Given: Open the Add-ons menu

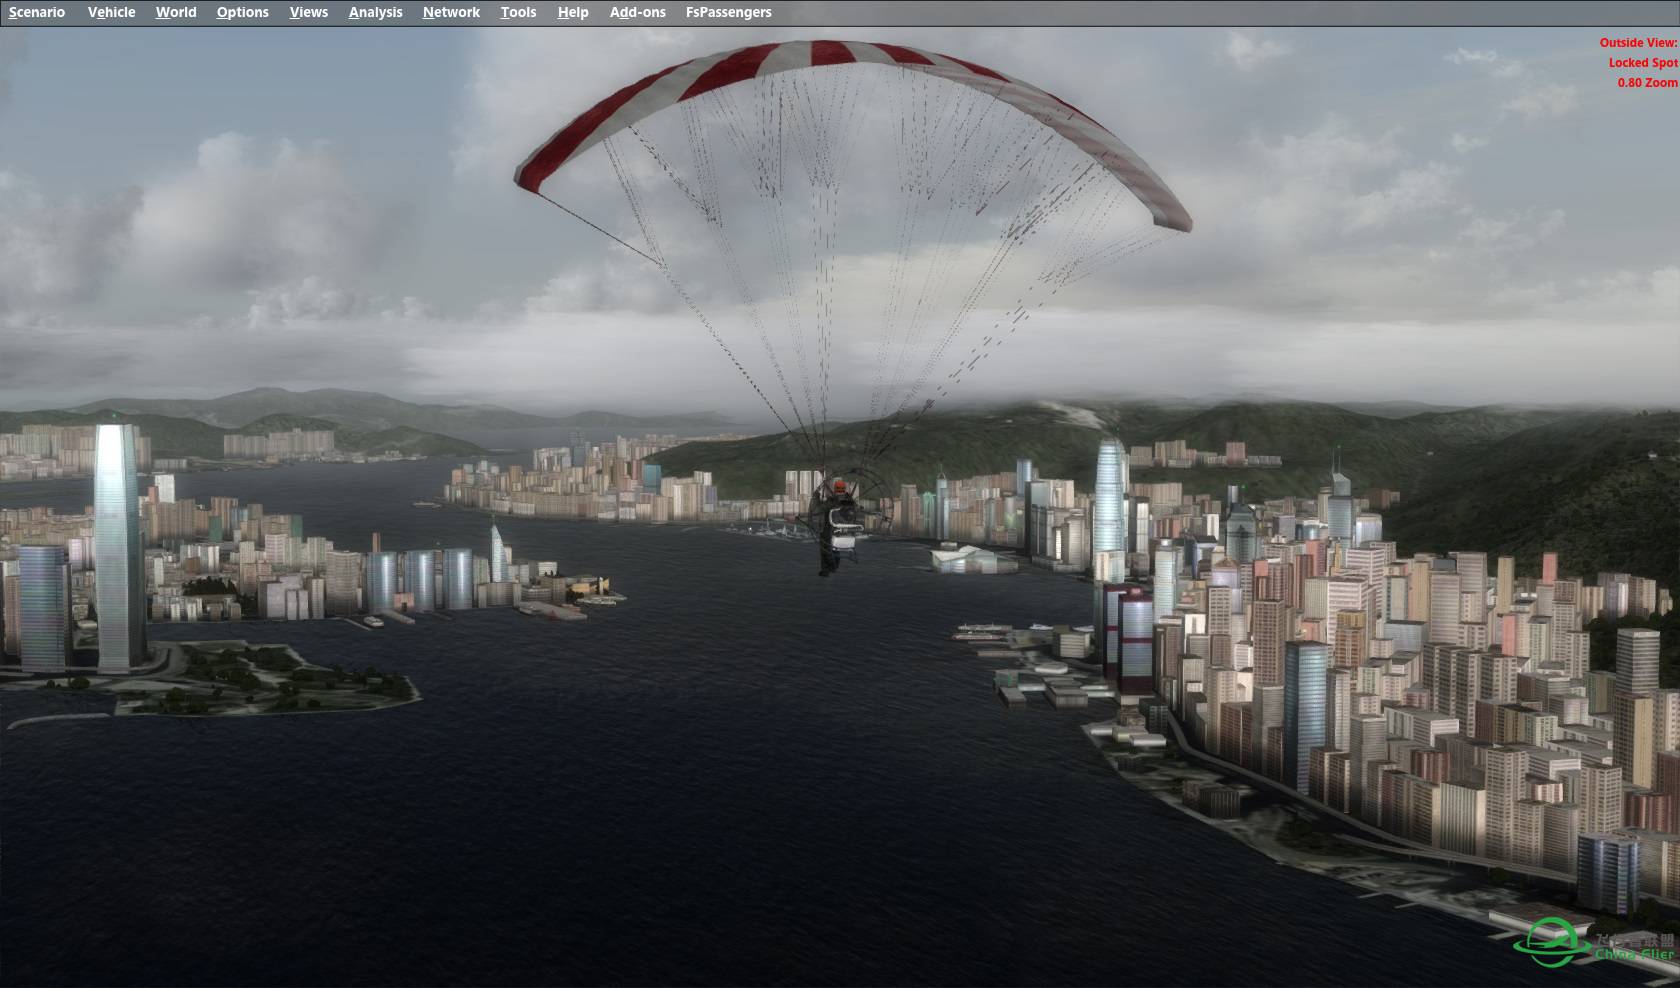Looking at the screenshot, I should click(x=637, y=12).
